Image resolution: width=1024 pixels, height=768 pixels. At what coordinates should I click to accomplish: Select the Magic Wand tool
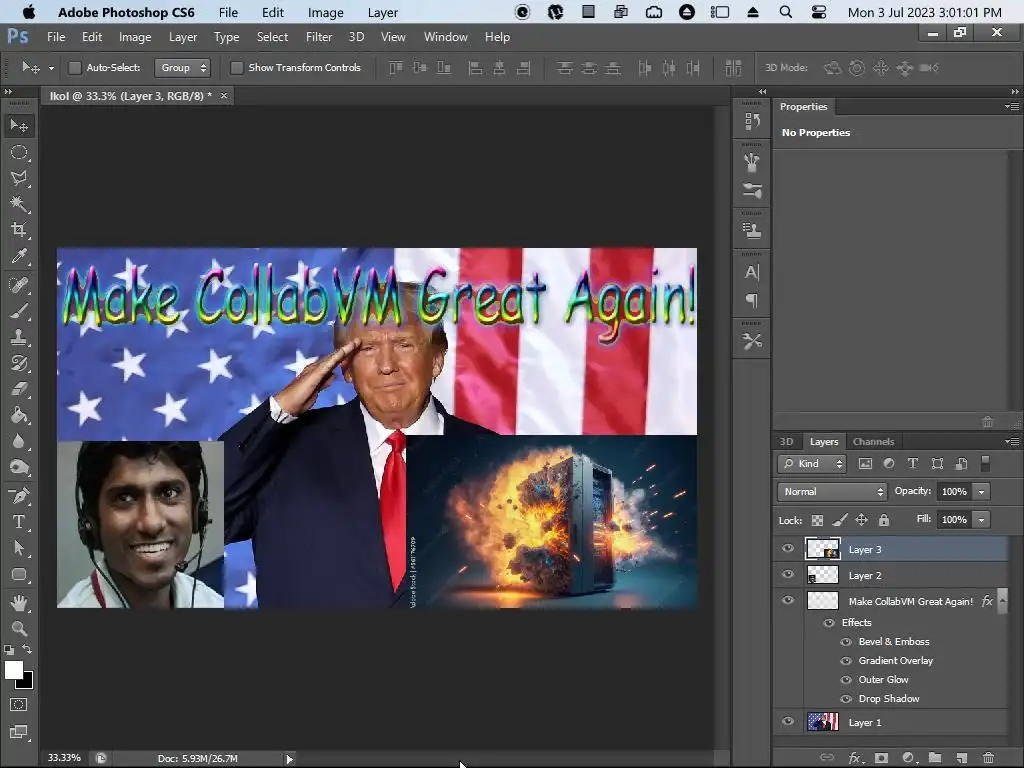click(x=19, y=204)
